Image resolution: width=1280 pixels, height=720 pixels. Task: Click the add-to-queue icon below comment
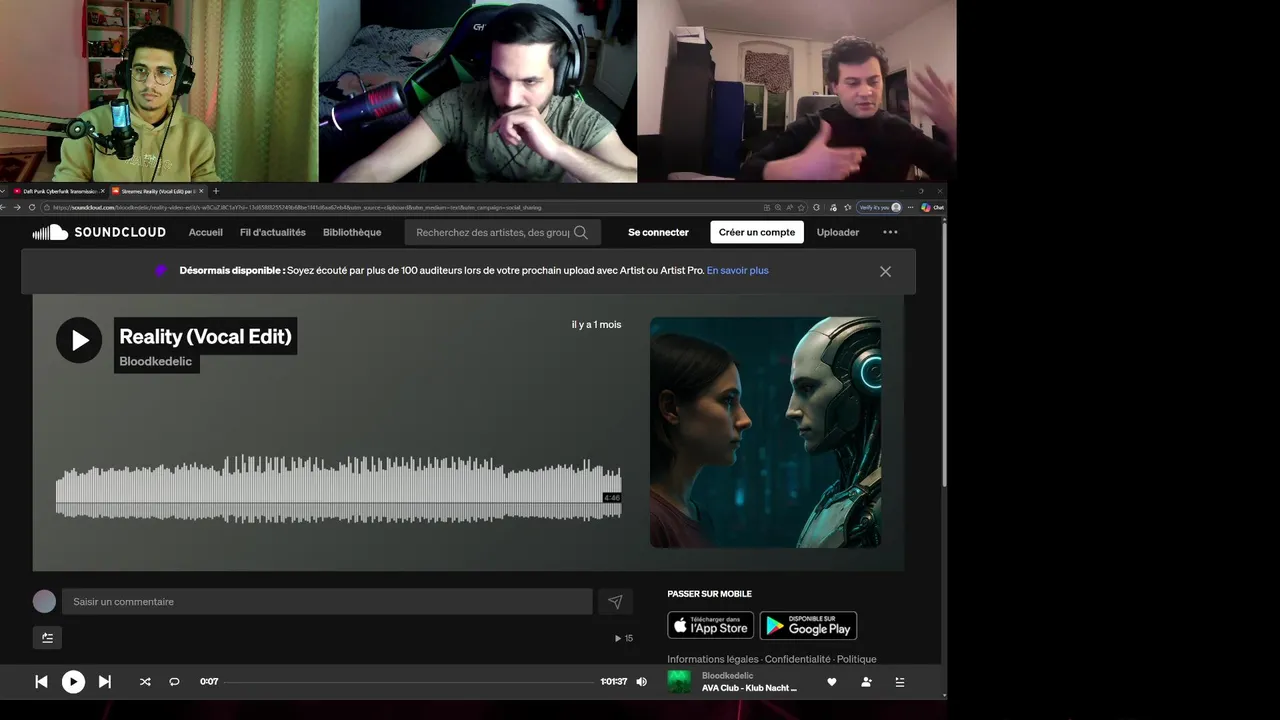click(47, 637)
